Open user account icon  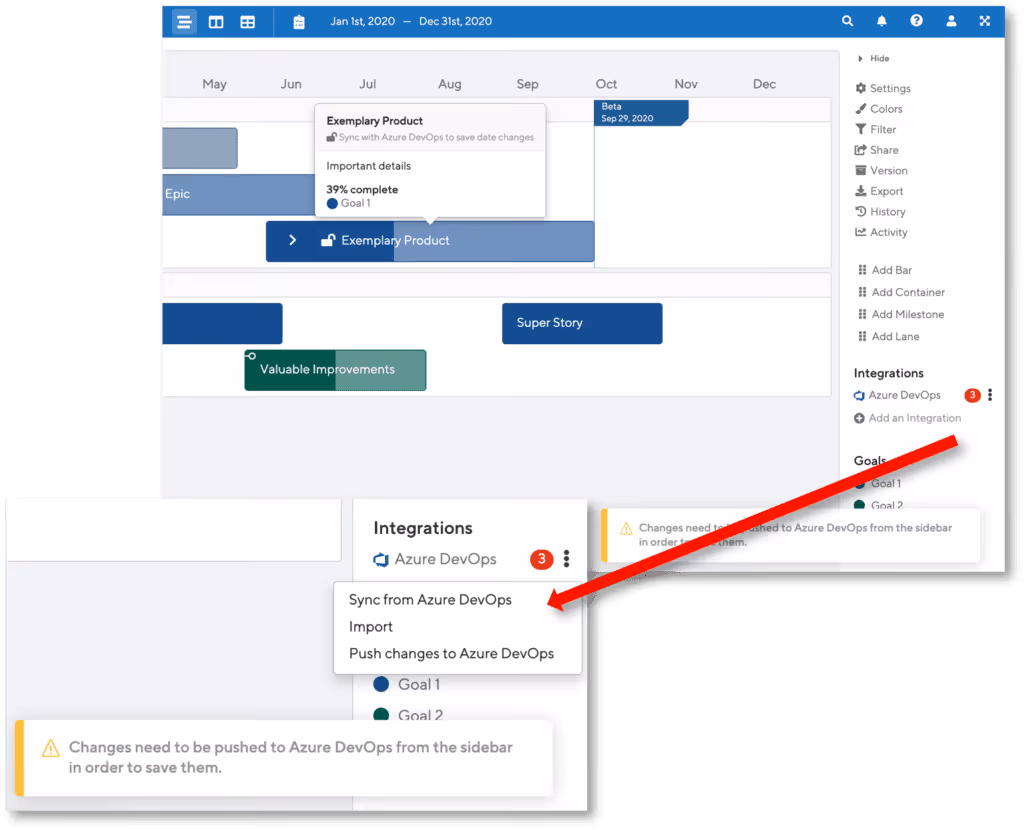point(951,21)
